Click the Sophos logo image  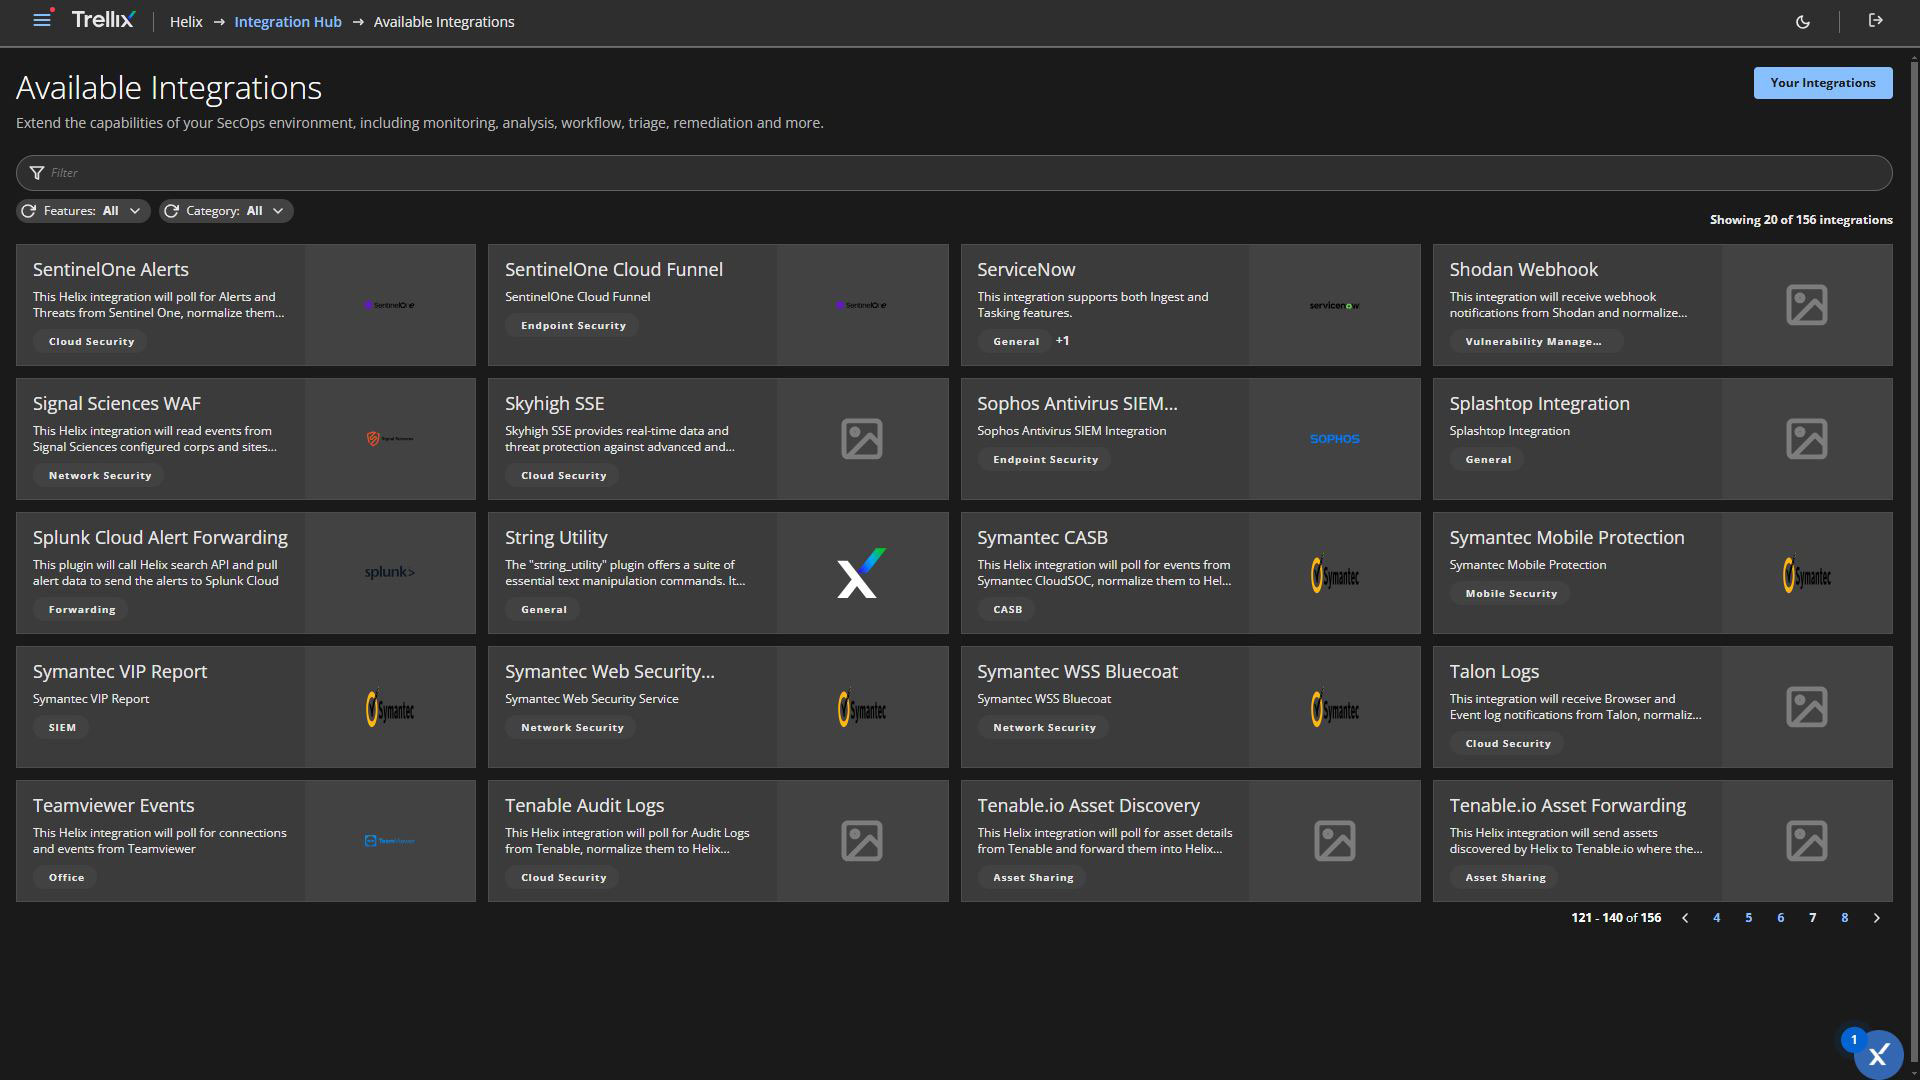coord(1334,439)
